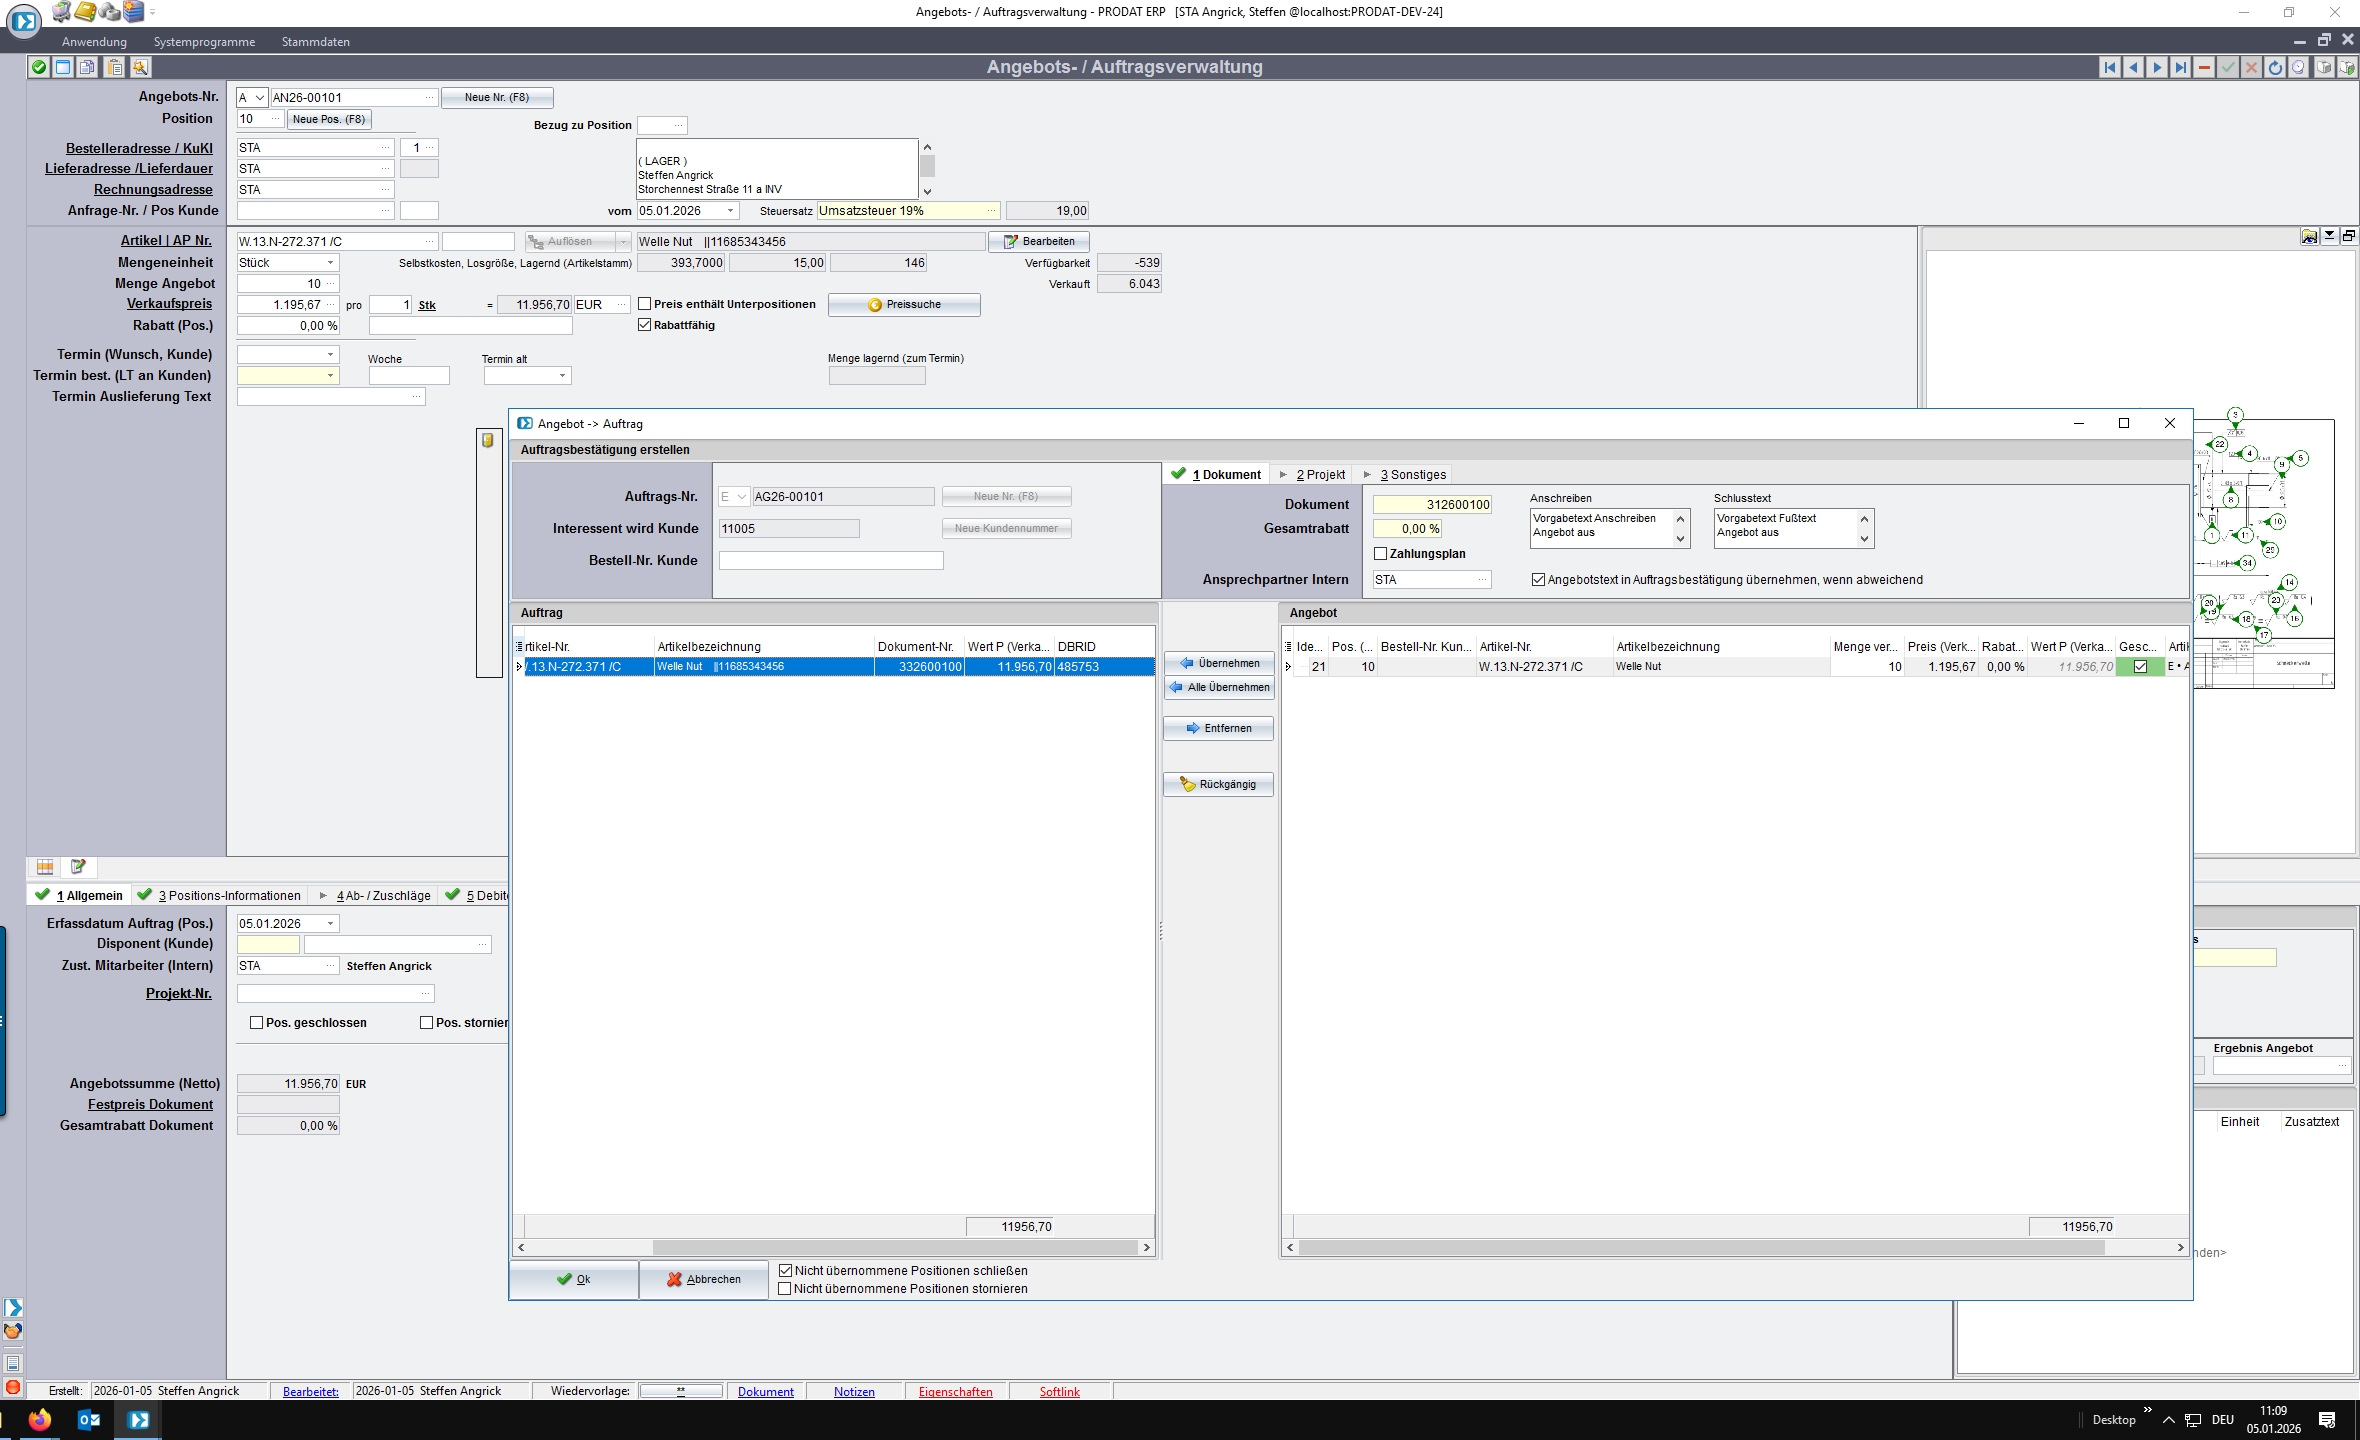This screenshot has height=1440, width=2360.
Task: Click the magic wand toolbar icon
Action: click(x=140, y=67)
